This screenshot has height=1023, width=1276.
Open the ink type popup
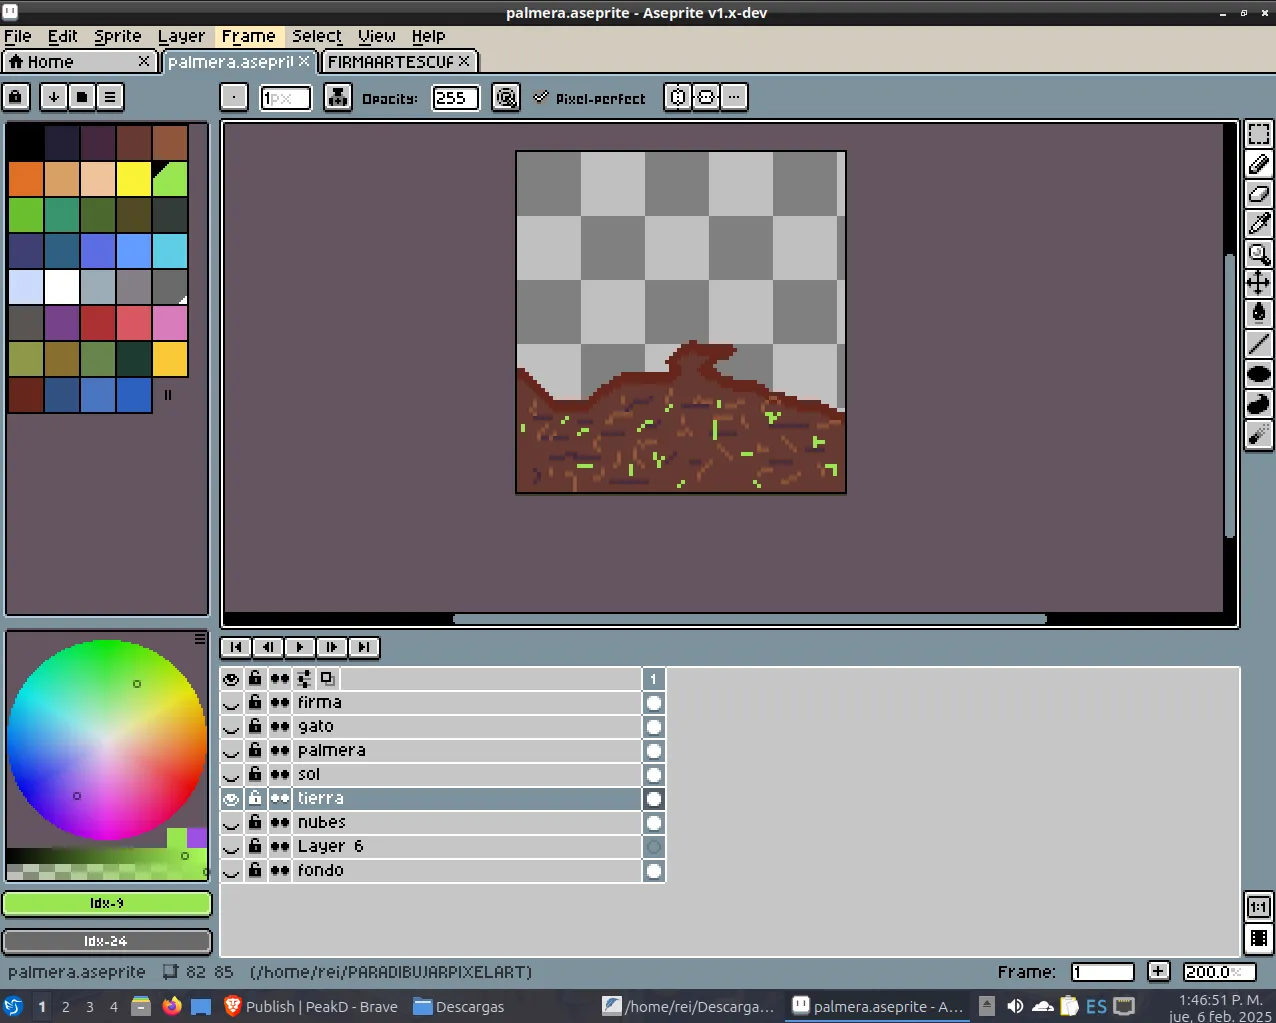click(x=338, y=97)
